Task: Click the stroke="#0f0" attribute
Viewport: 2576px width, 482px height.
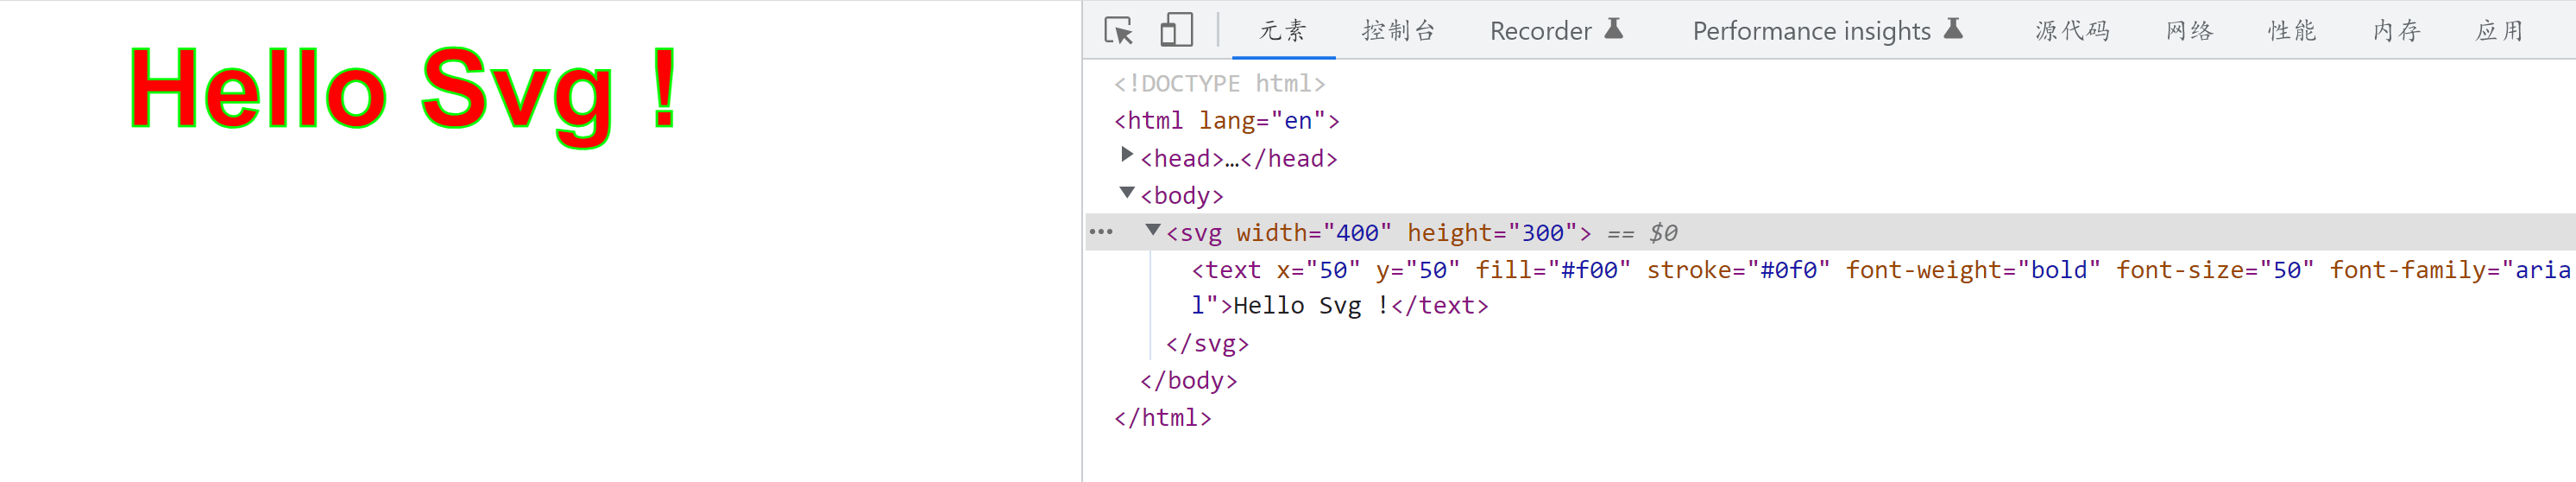Action: 1738,270
